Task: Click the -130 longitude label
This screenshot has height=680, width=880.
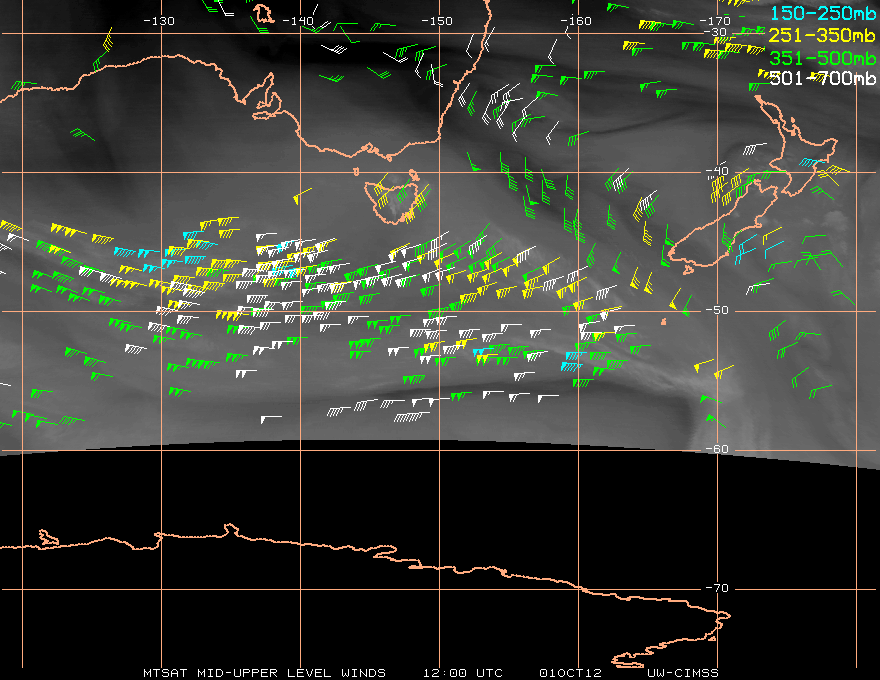Action: pyautogui.click(x=159, y=21)
